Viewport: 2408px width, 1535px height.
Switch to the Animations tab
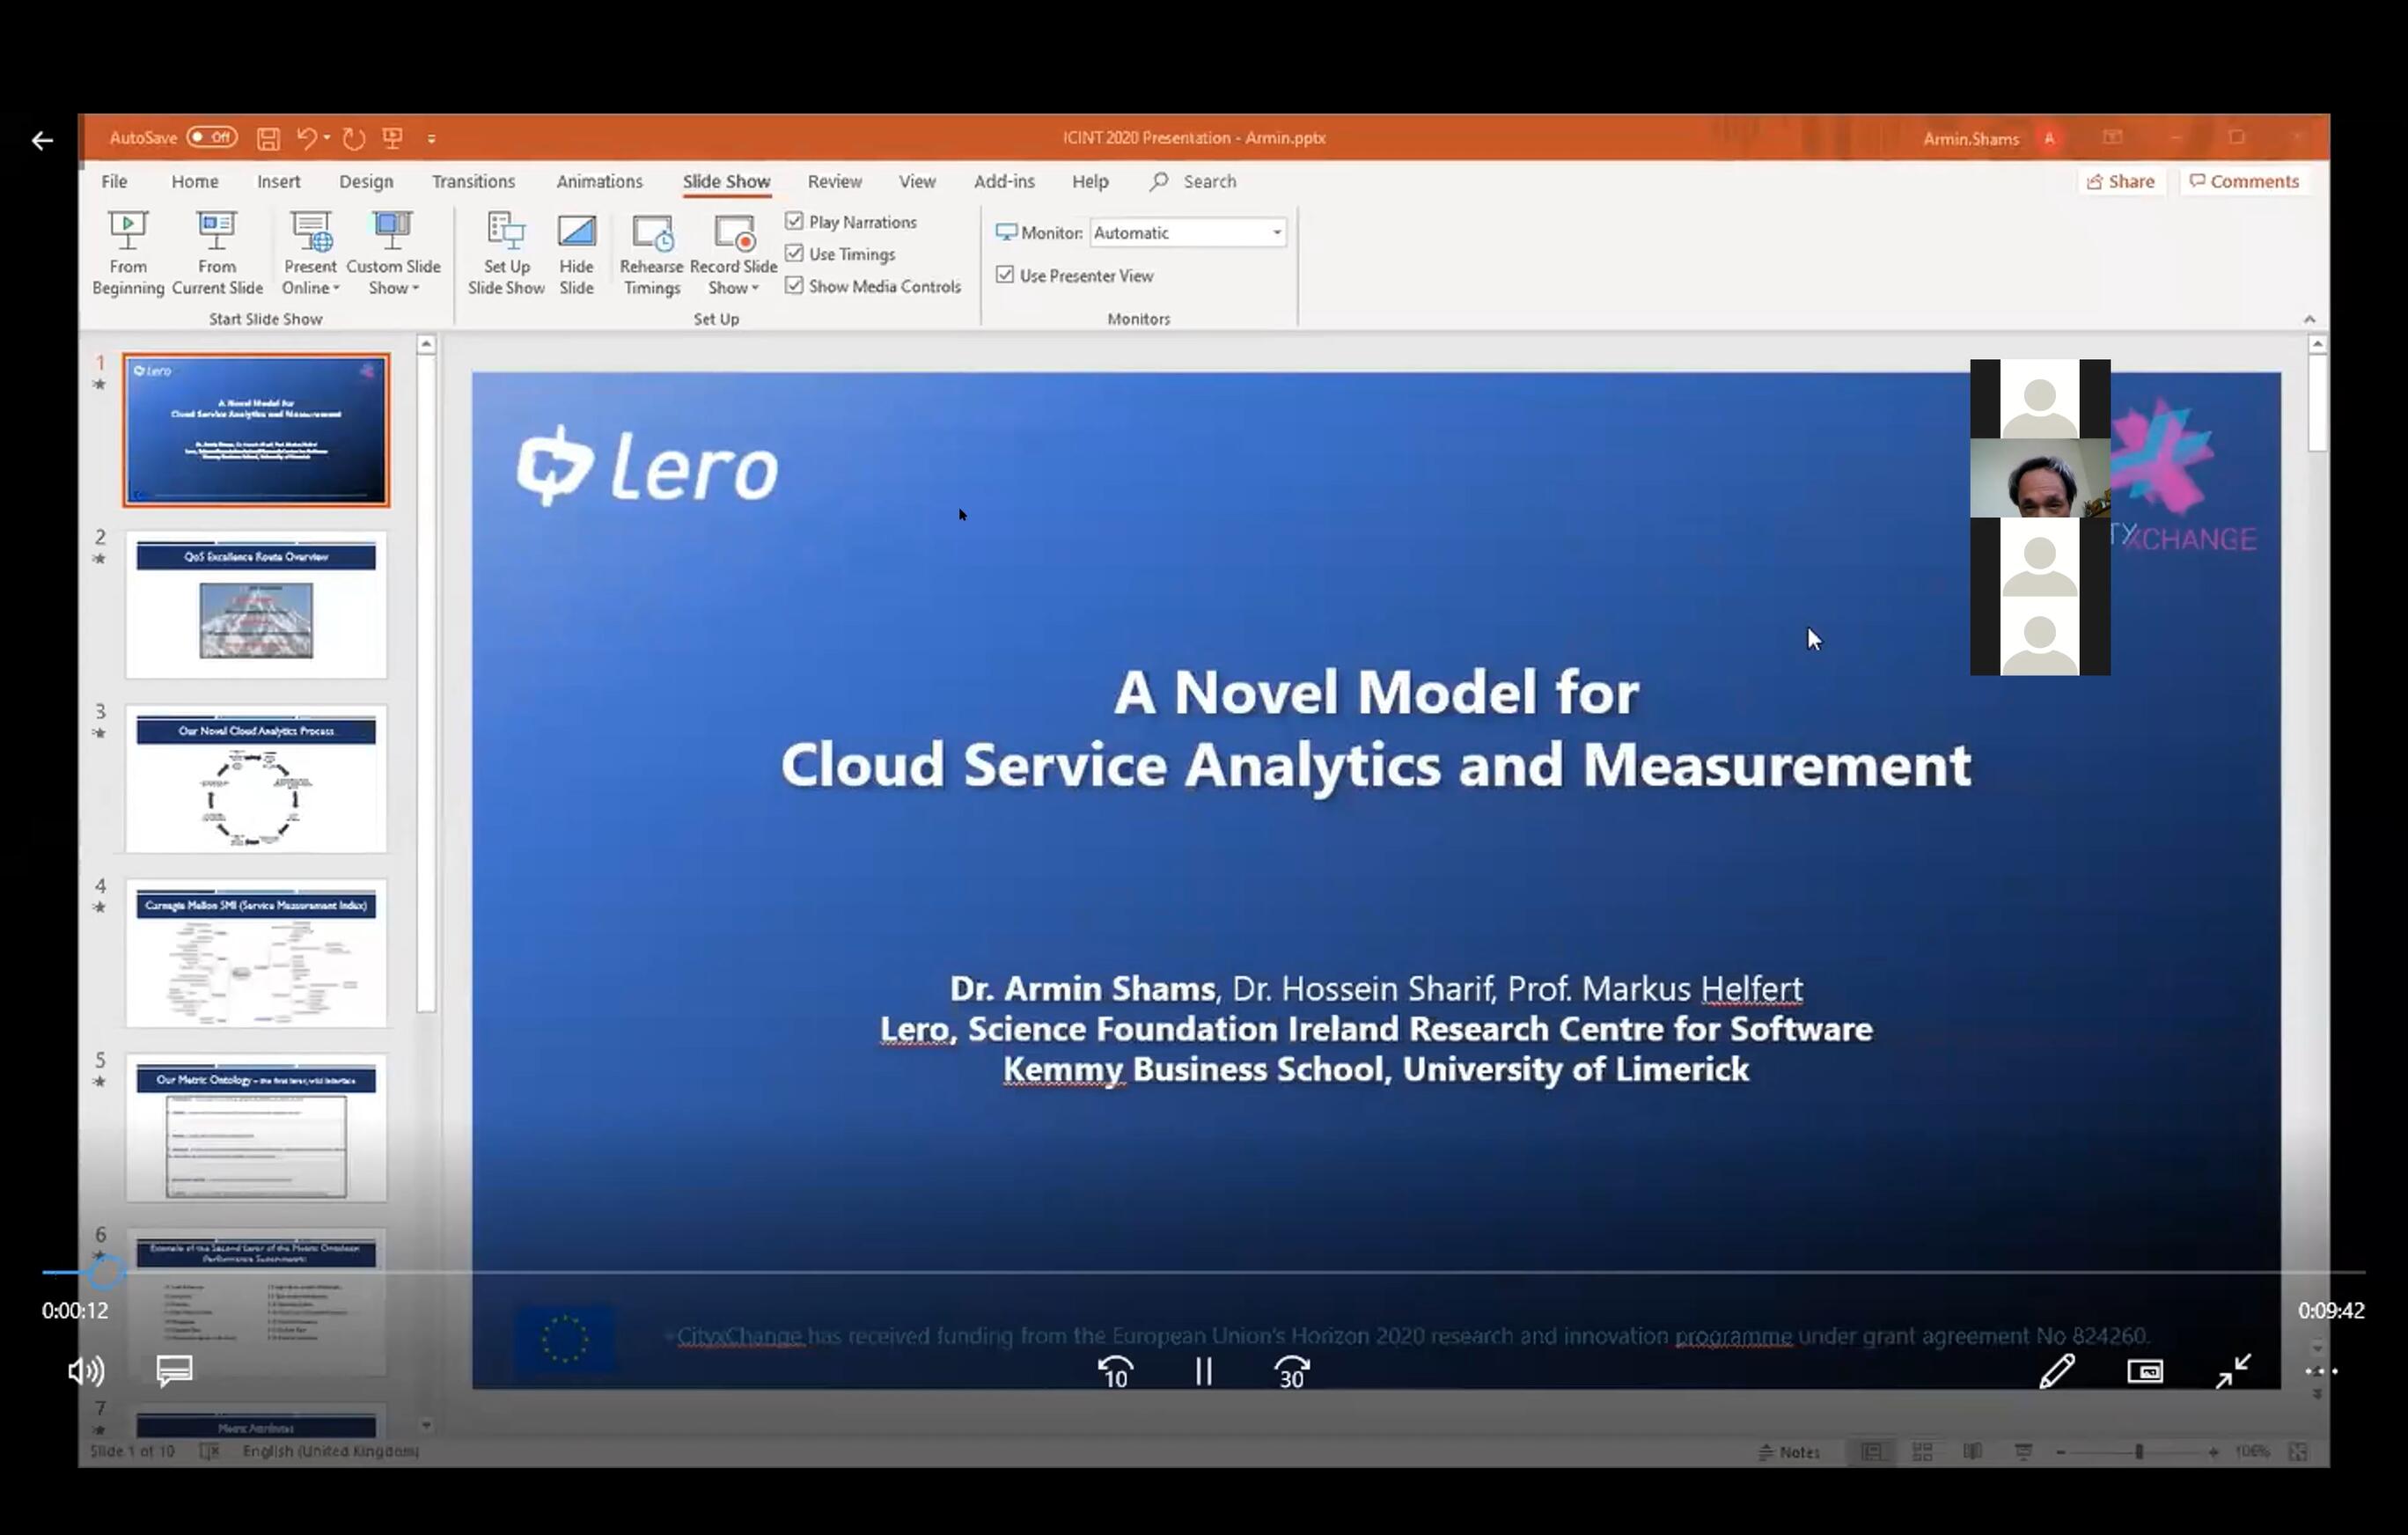[599, 182]
